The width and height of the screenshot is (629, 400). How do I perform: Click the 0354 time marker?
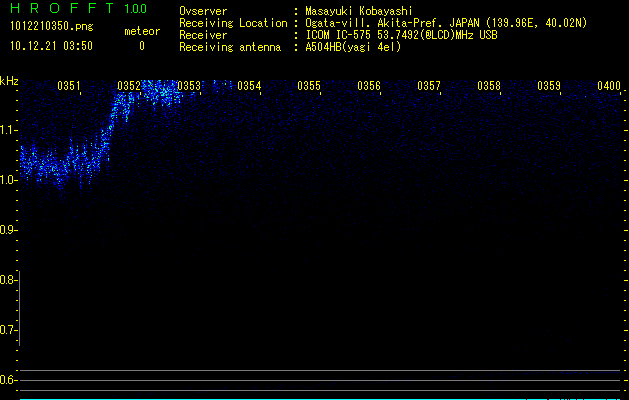click(x=249, y=86)
